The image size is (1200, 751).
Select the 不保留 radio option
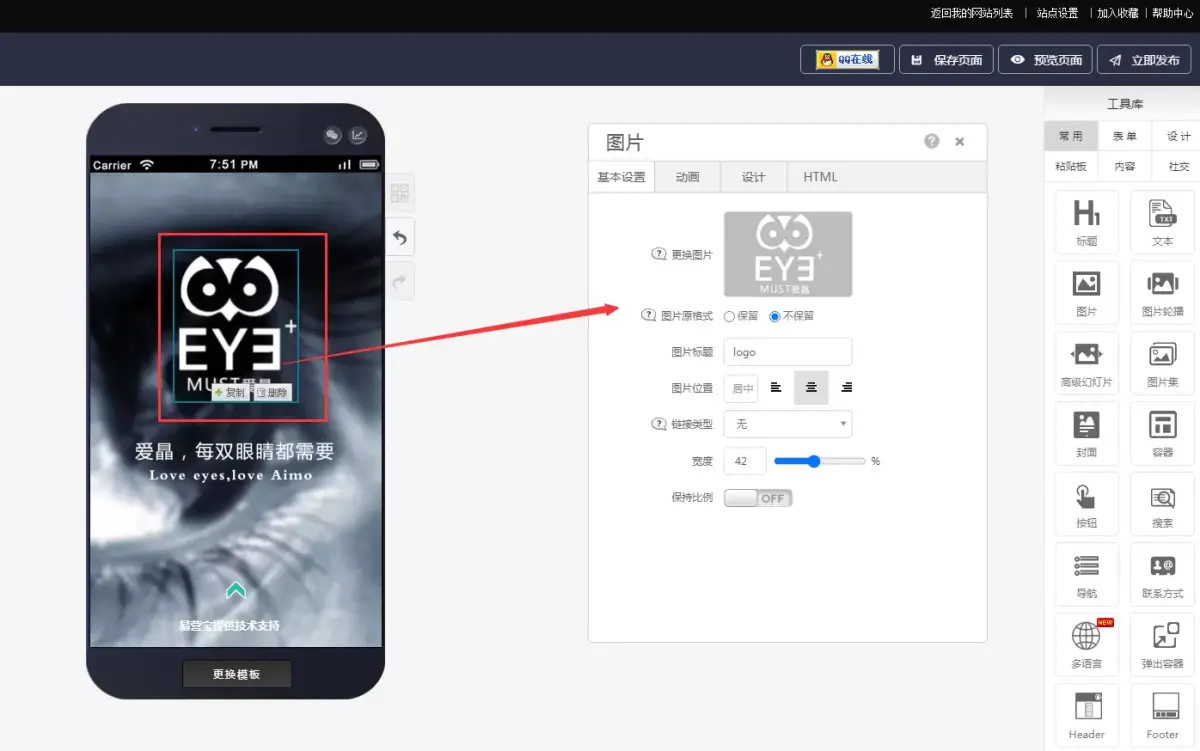coord(775,316)
